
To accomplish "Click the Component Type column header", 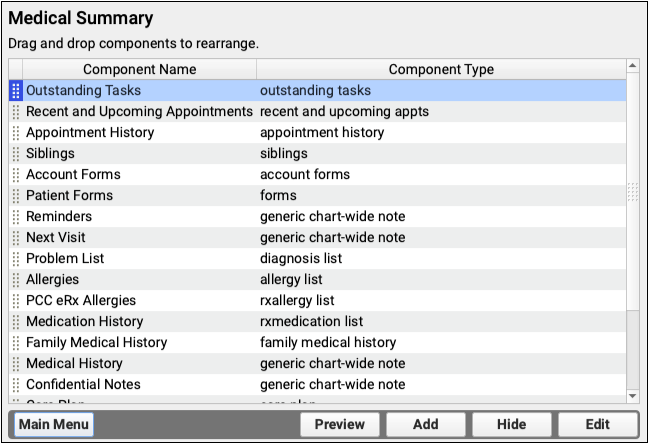I will (440, 69).
